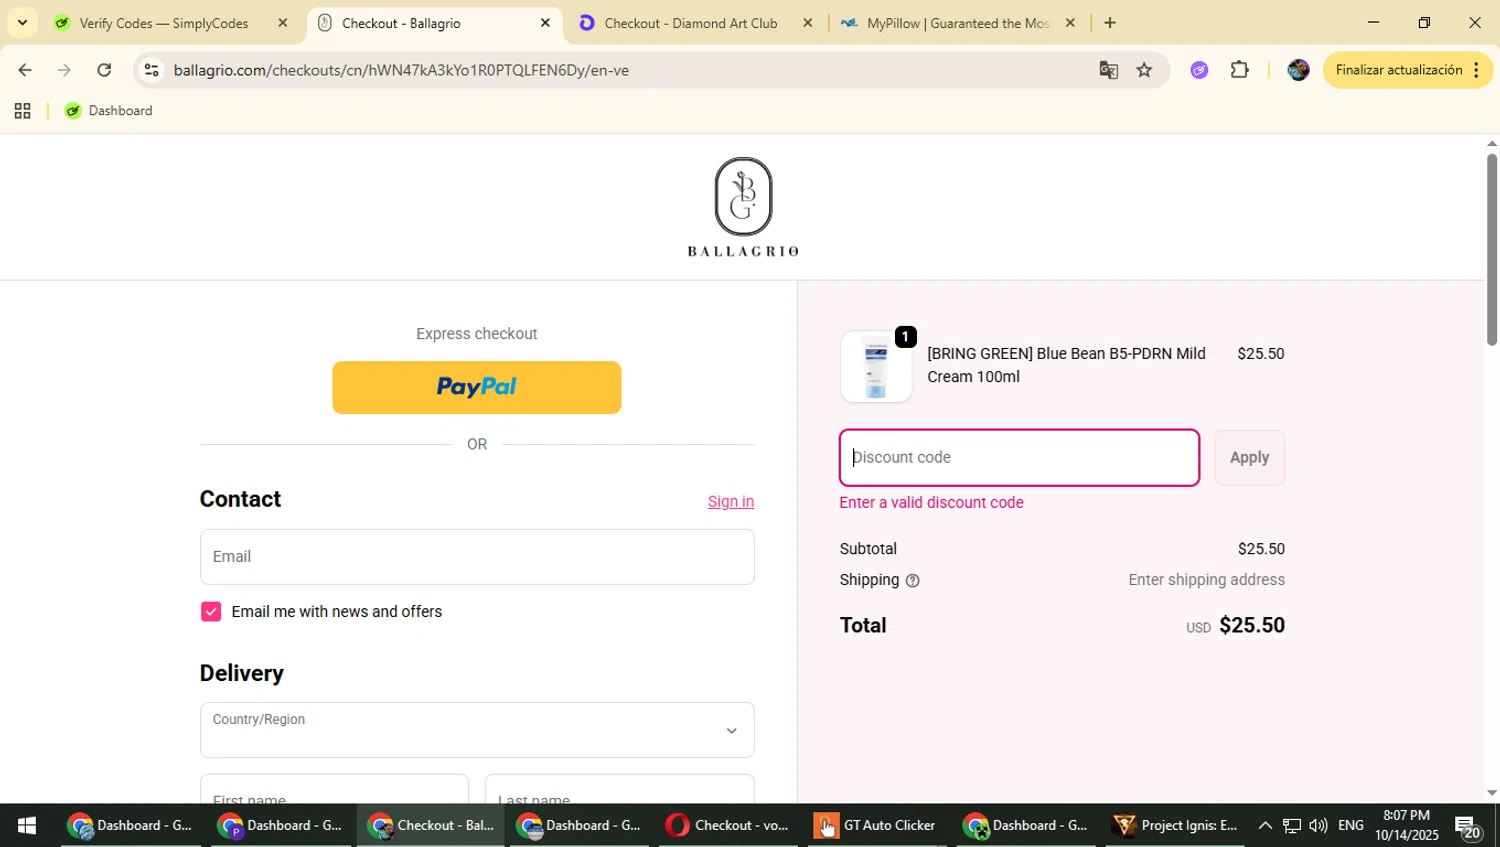Switch to Verify Codes — SimplyCodes tab
1500x847 pixels.
(164, 23)
